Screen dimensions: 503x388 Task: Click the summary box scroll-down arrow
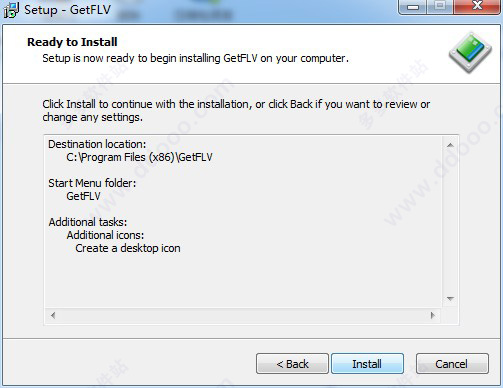[450, 299]
